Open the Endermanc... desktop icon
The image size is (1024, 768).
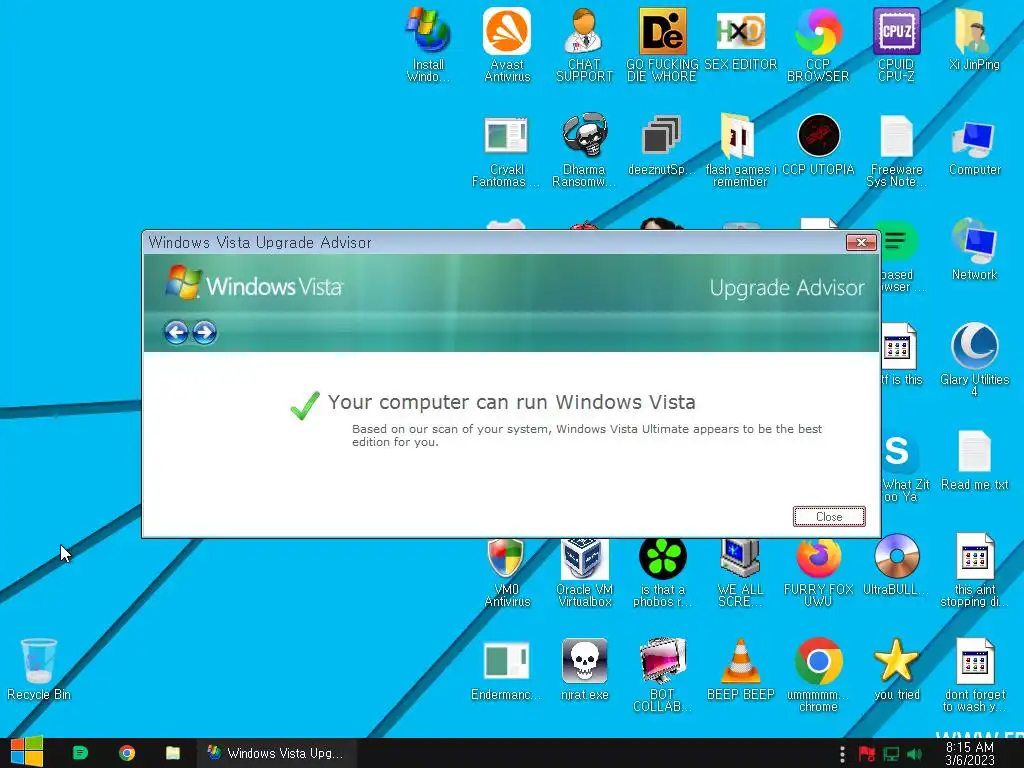(506, 669)
